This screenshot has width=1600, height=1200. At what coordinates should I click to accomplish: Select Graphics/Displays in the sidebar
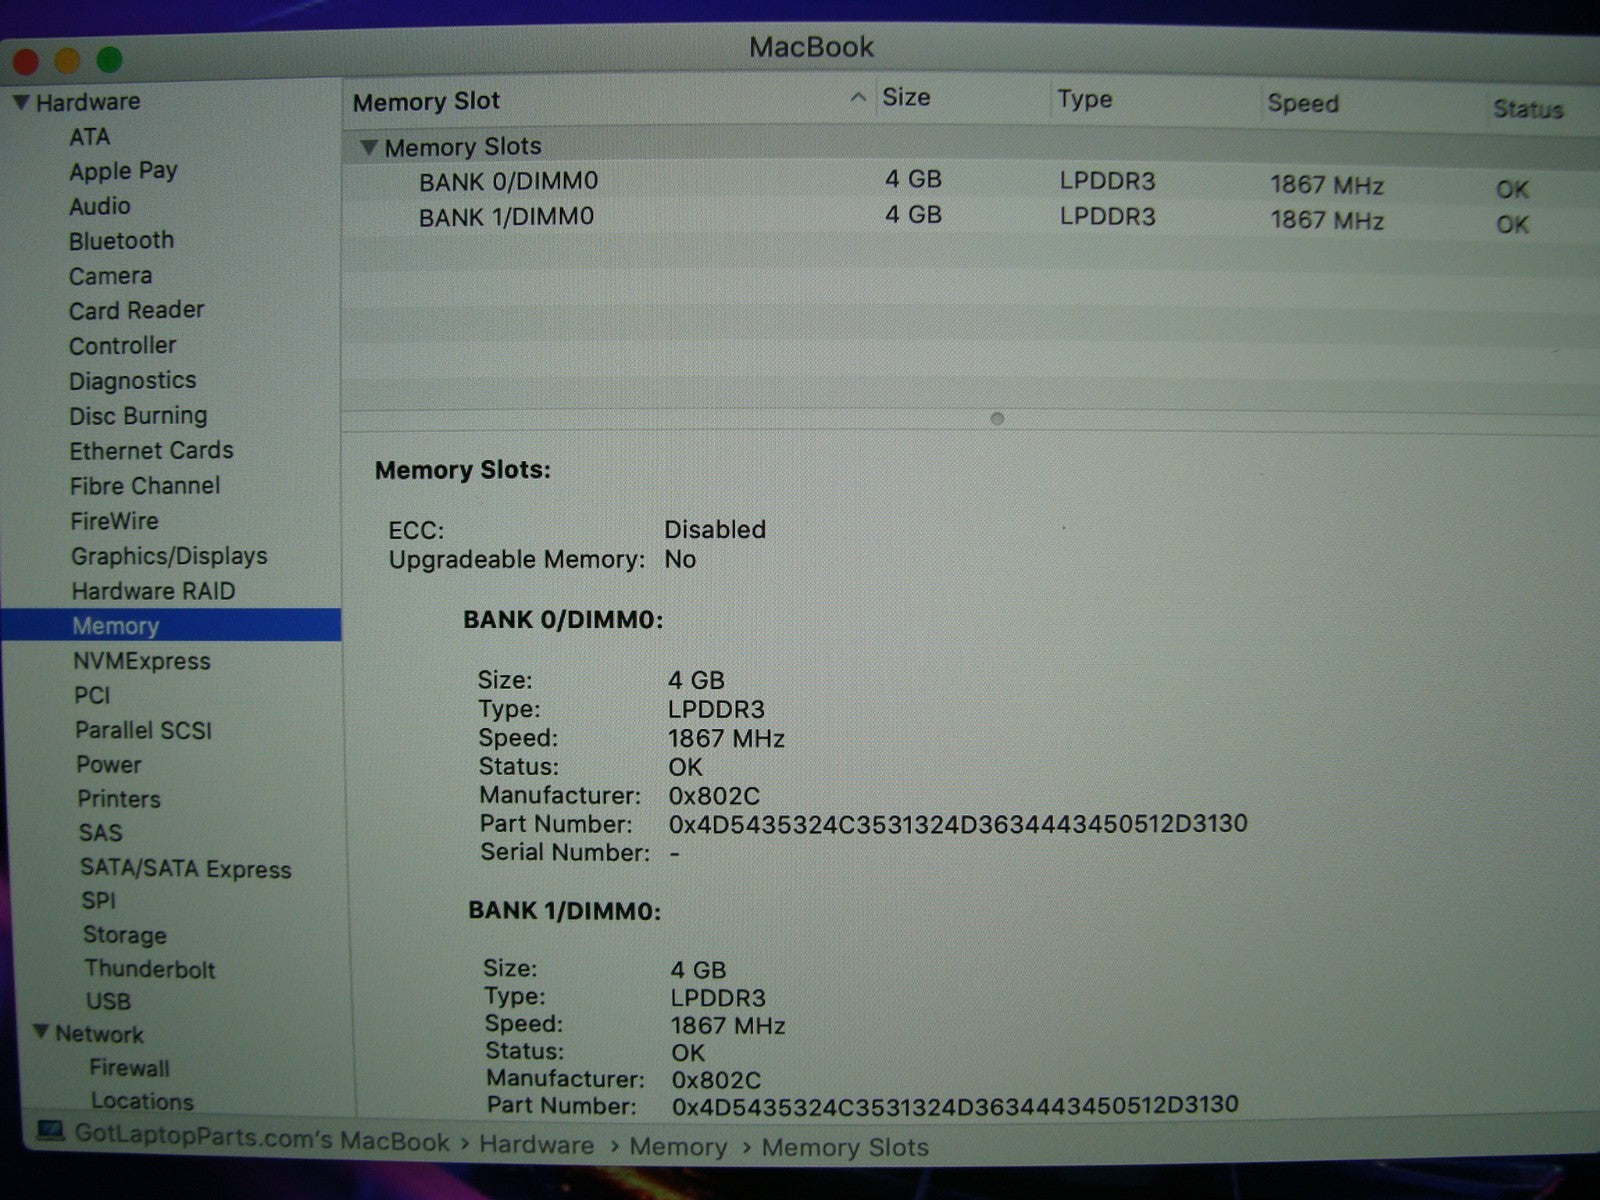pyautogui.click(x=169, y=556)
